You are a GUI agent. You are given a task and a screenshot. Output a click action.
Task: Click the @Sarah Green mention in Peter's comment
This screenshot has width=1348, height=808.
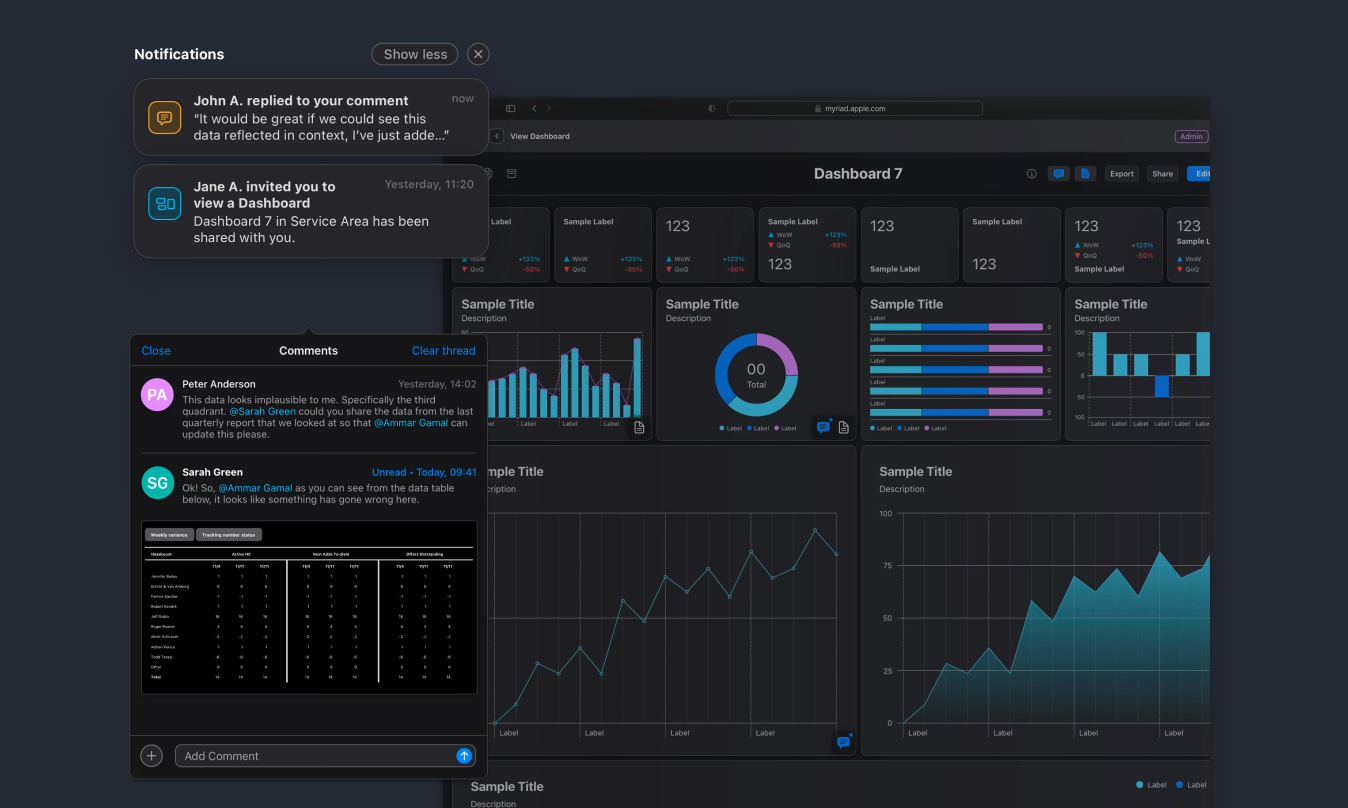tap(263, 411)
